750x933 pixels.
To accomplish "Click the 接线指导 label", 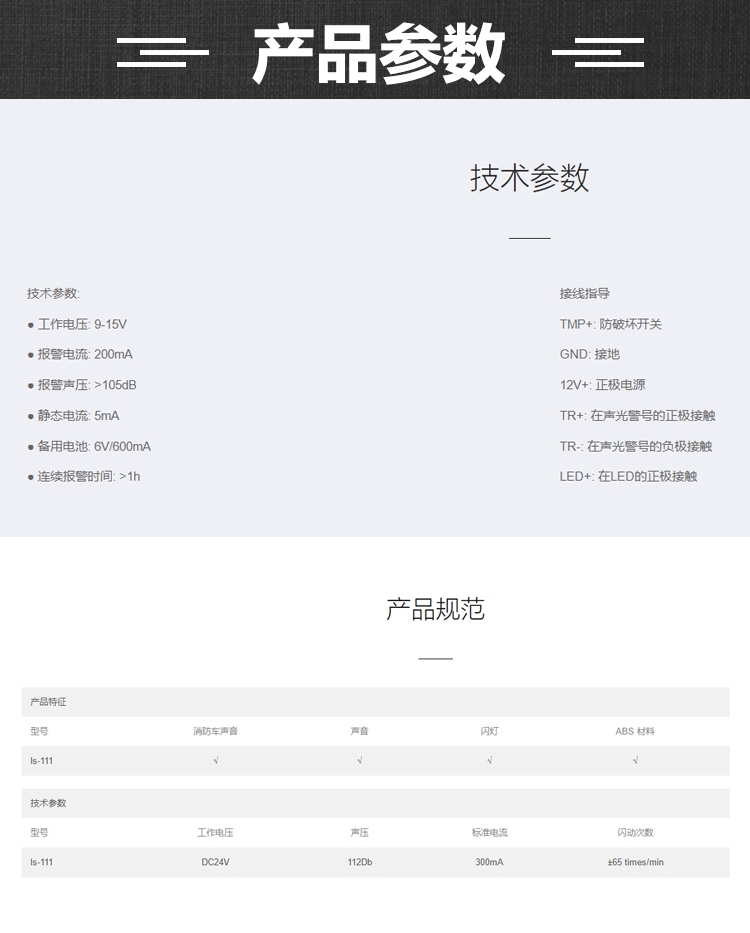I will point(585,293).
